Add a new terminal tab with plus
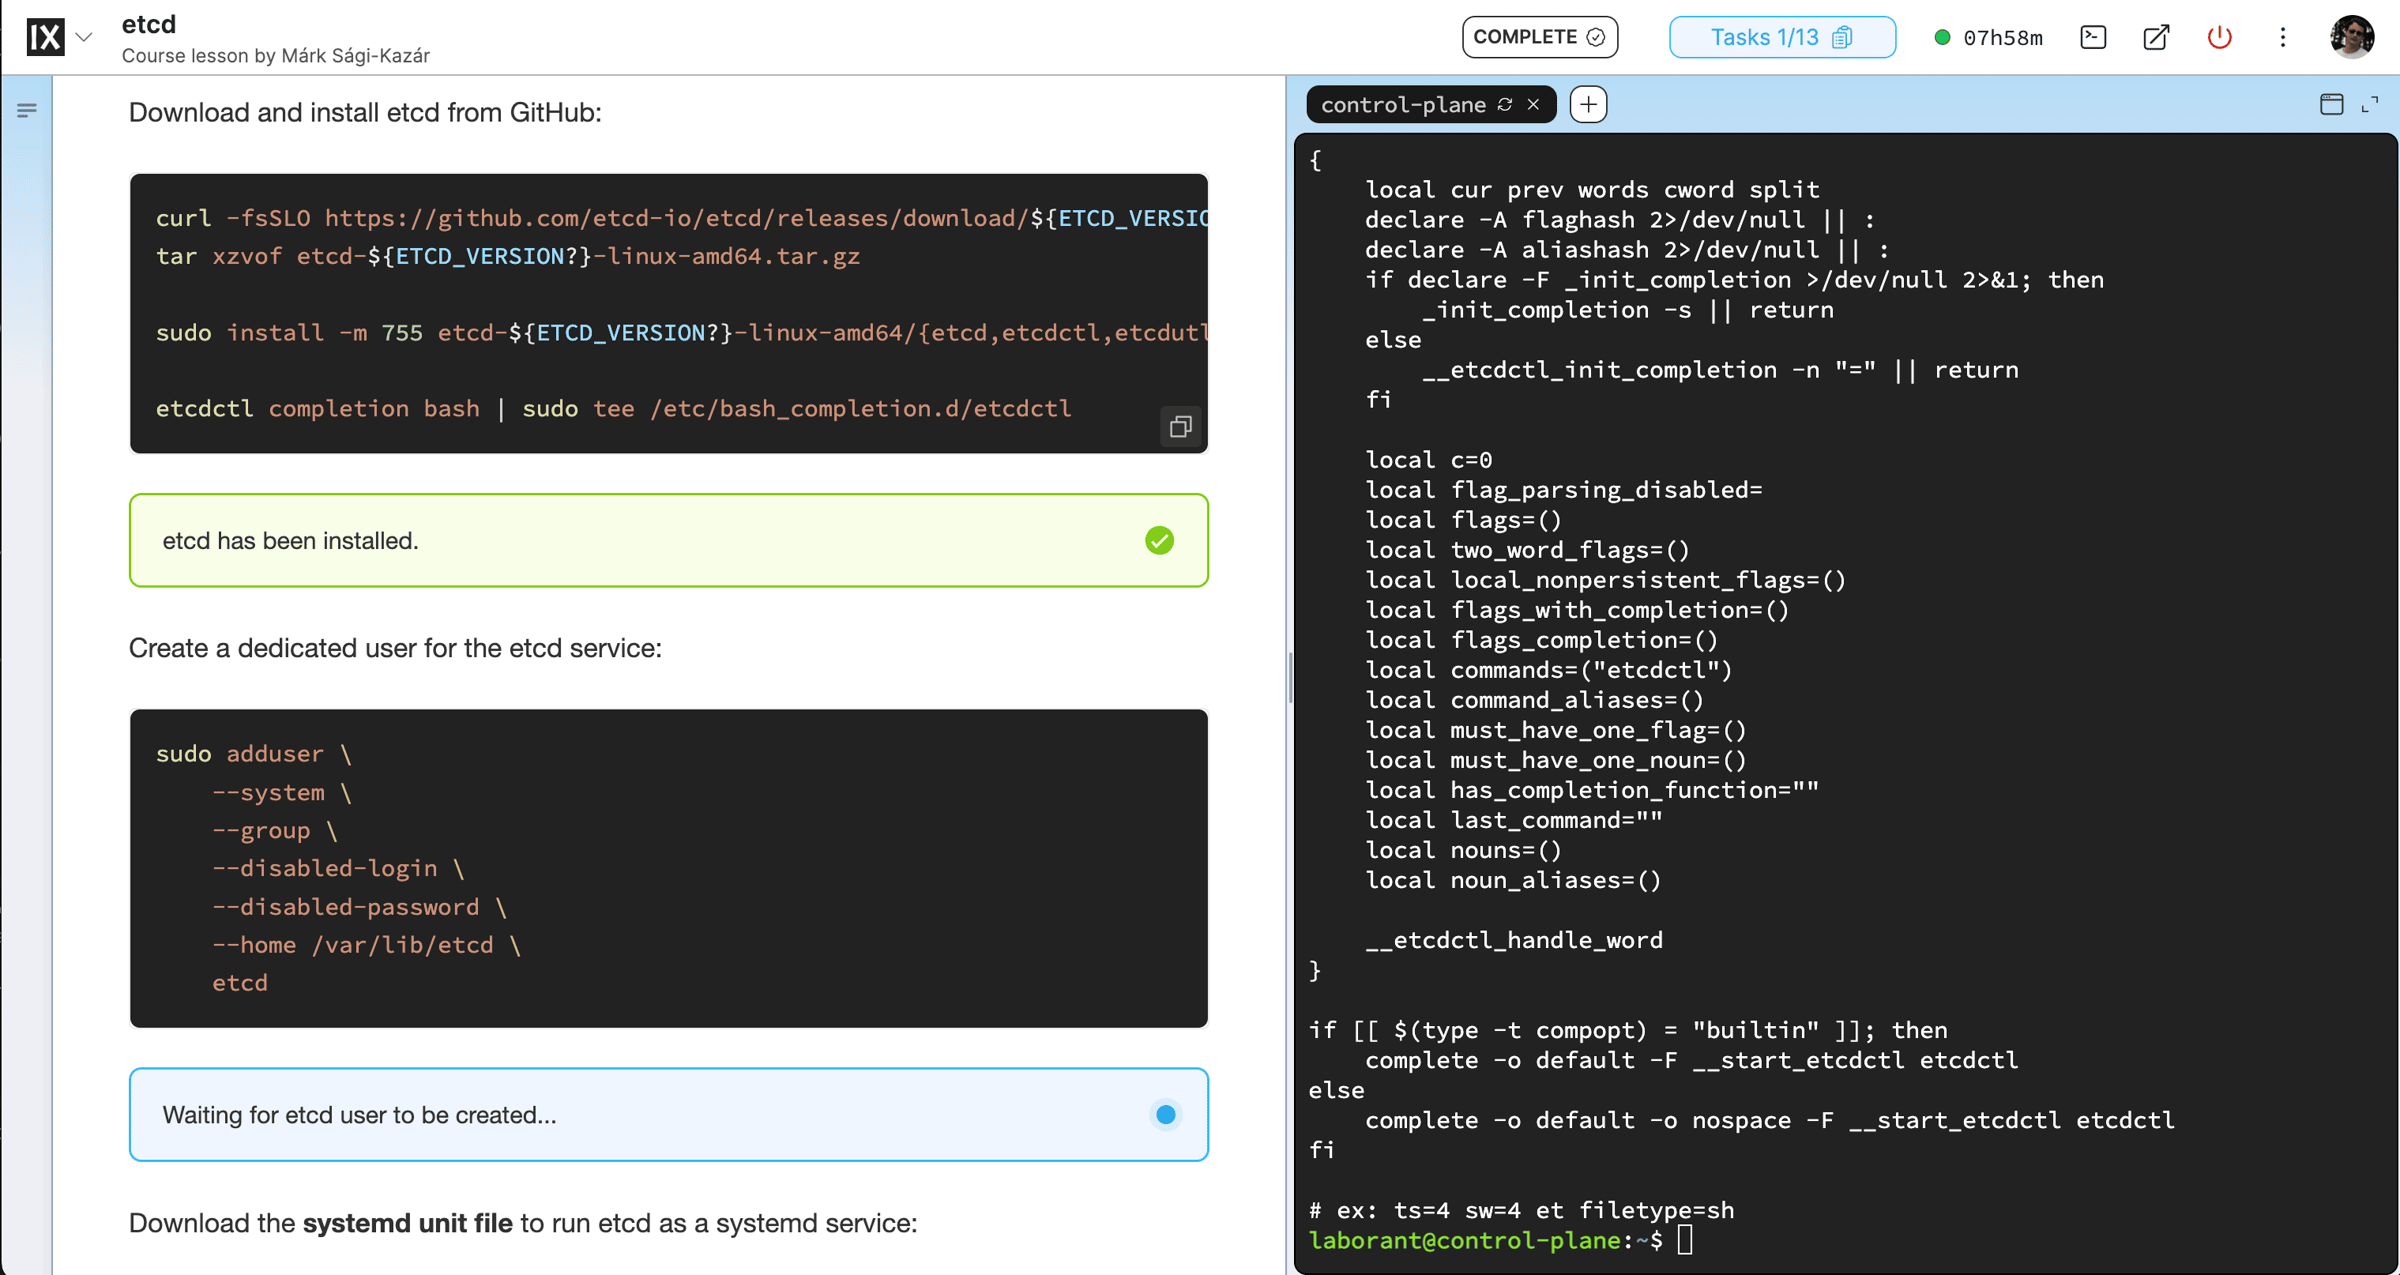Screen dimensions: 2400x1275 tap(1588, 105)
